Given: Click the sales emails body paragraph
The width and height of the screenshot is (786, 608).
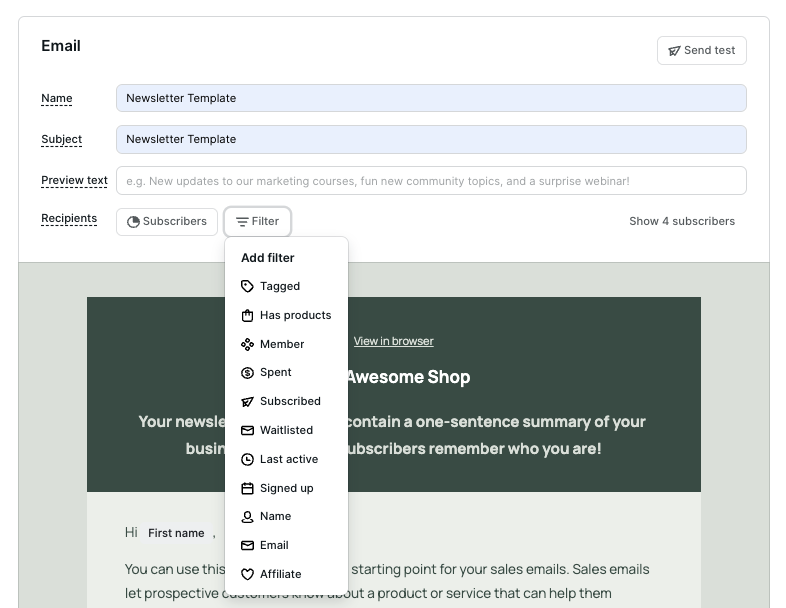Looking at the screenshot, I should (387, 581).
